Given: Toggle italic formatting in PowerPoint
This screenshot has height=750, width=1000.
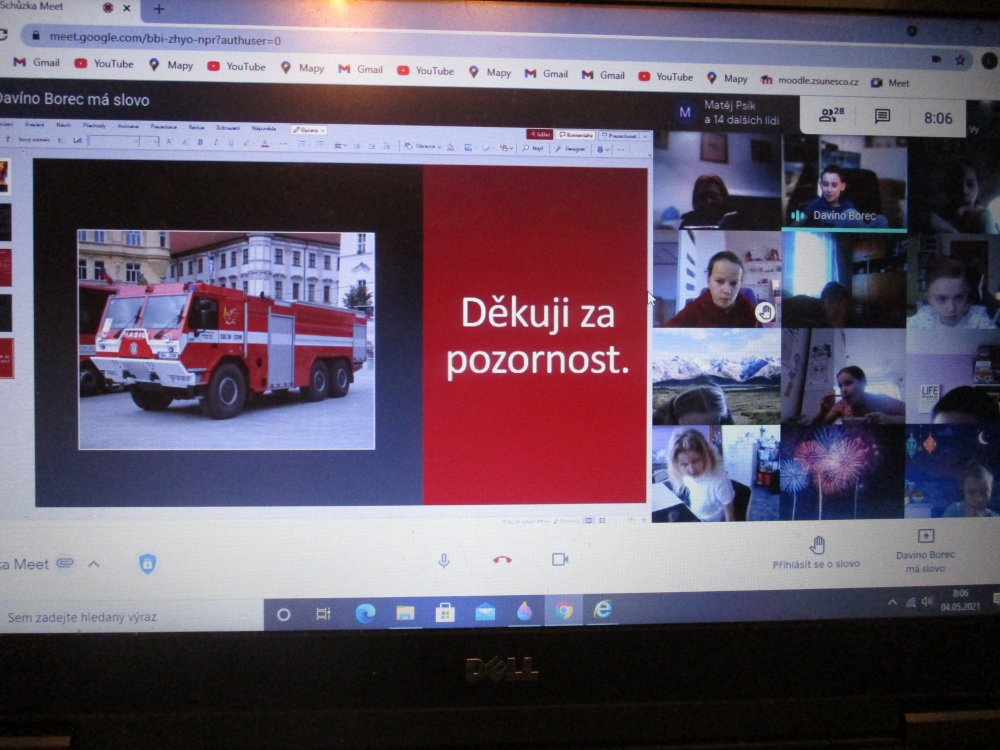Looking at the screenshot, I should click(216, 142).
